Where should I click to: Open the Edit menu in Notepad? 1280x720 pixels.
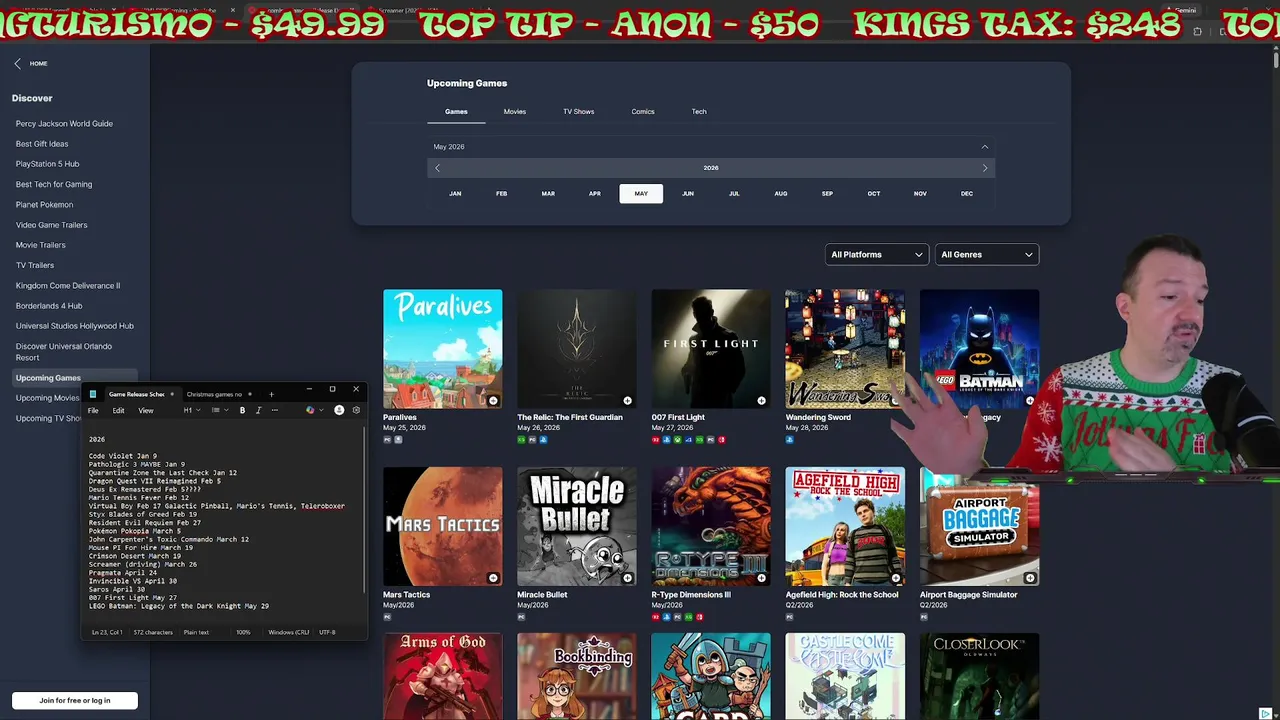tap(118, 410)
